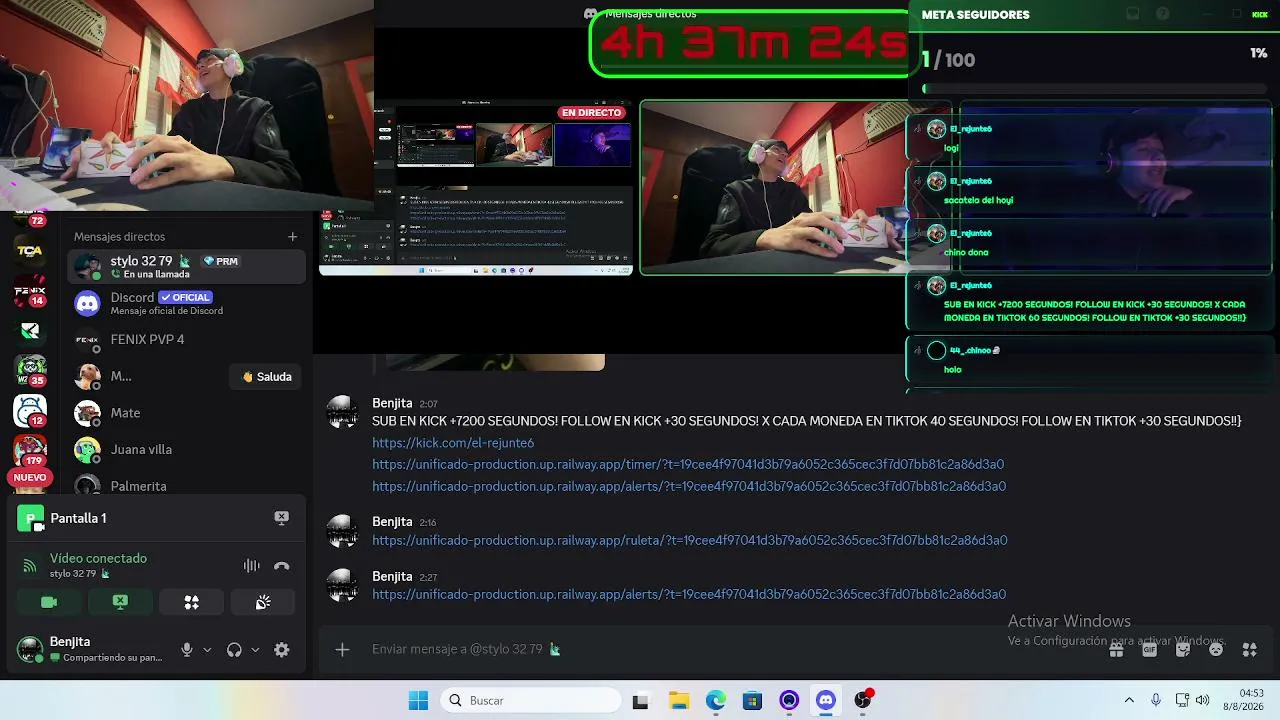Click the 4h 37m 24s countdown timer
Viewport: 1280px width, 720px height.
click(x=753, y=44)
